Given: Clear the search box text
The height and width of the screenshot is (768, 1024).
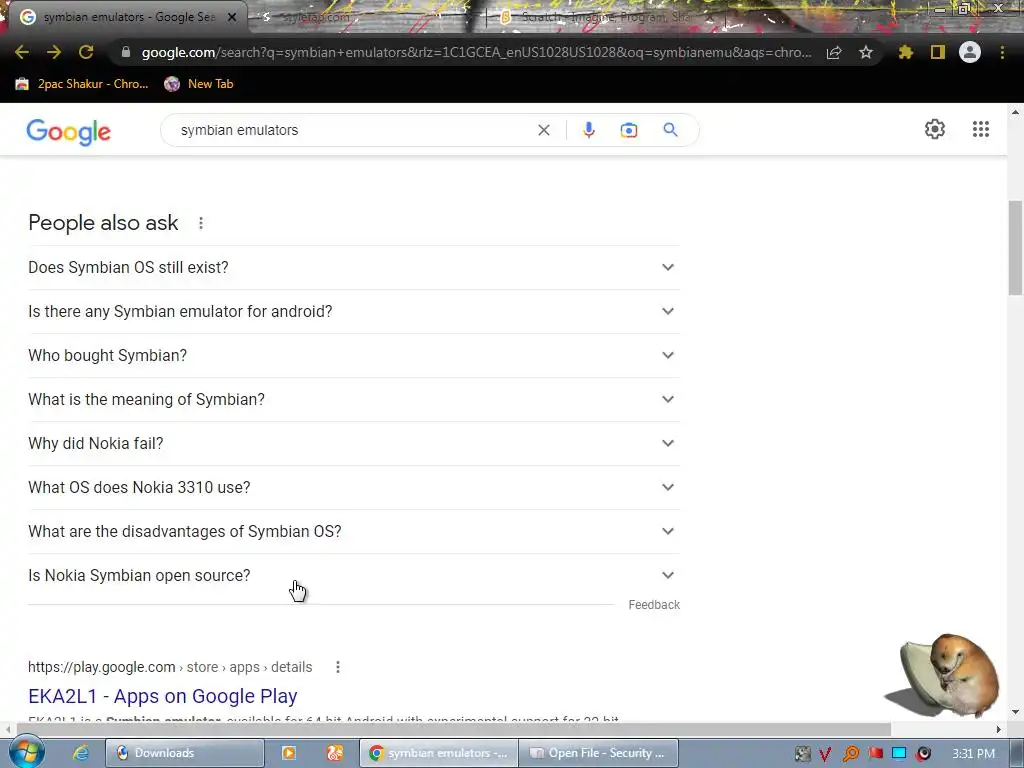Looking at the screenshot, I should click(x=543, y=130).
